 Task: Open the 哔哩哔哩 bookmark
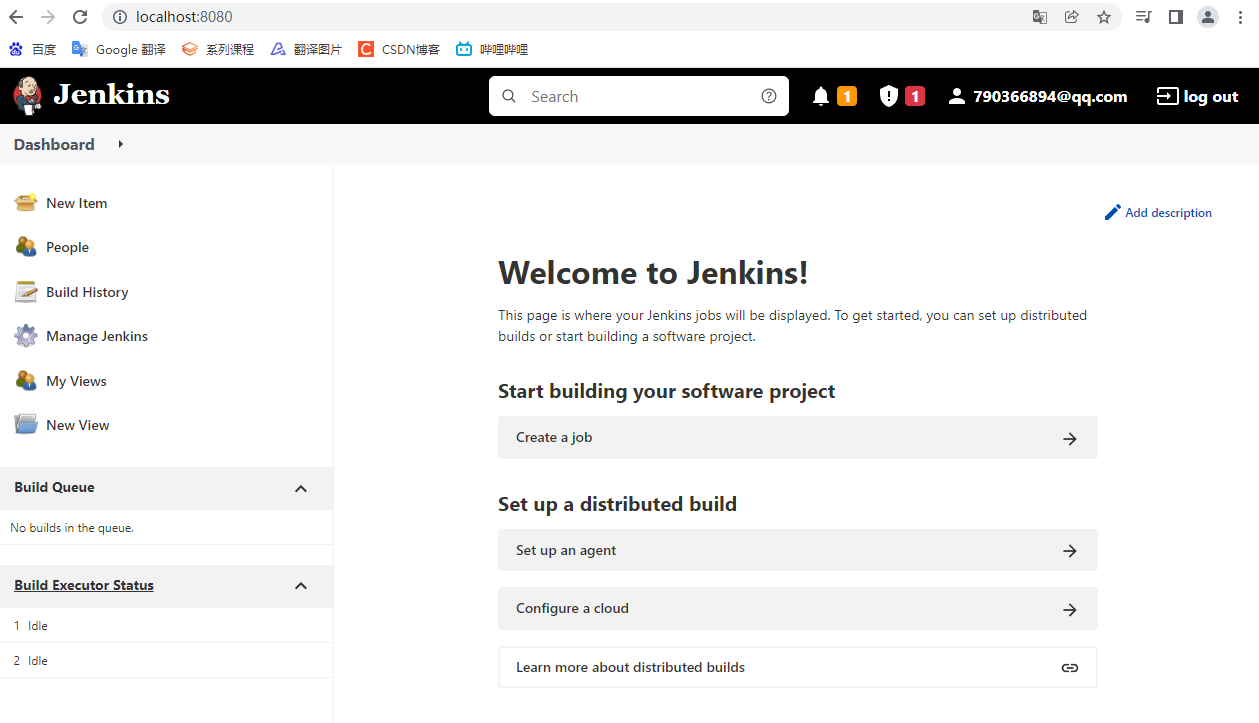pos(492,49)
